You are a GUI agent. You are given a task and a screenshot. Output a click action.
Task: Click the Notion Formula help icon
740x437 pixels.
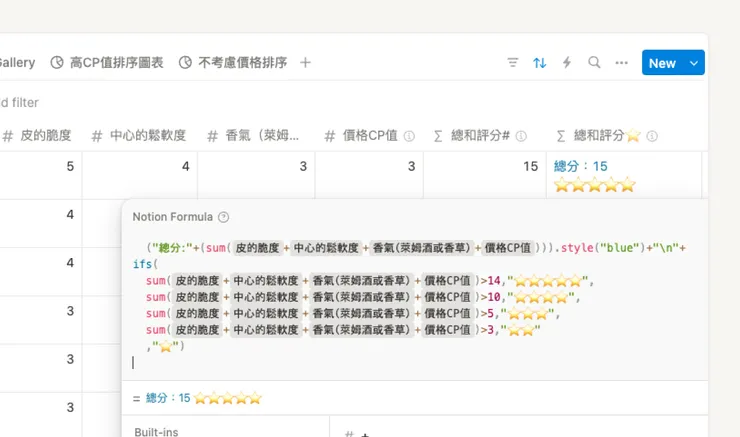[x=224, y=217]
